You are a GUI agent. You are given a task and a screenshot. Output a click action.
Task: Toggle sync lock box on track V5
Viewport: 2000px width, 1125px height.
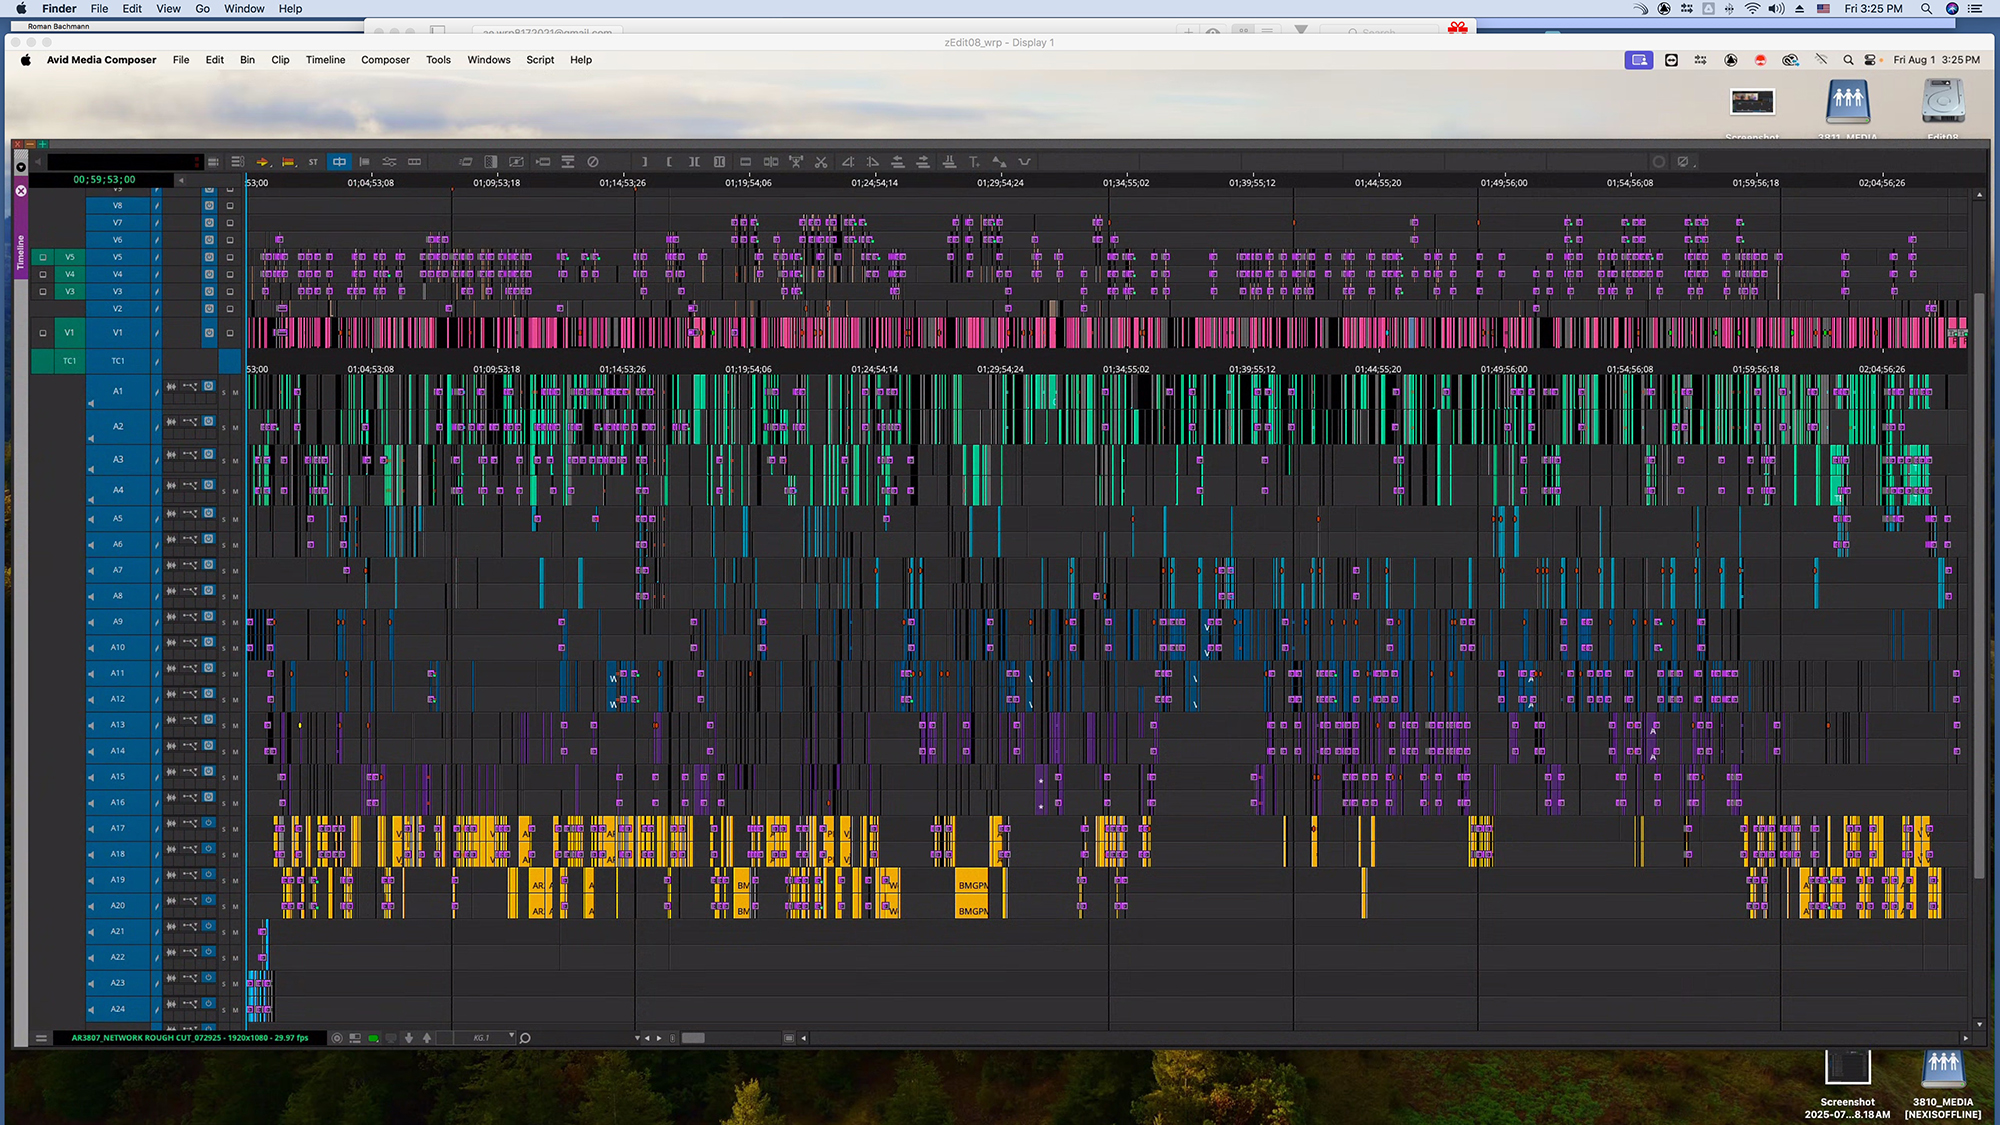[x=229, y=257]
